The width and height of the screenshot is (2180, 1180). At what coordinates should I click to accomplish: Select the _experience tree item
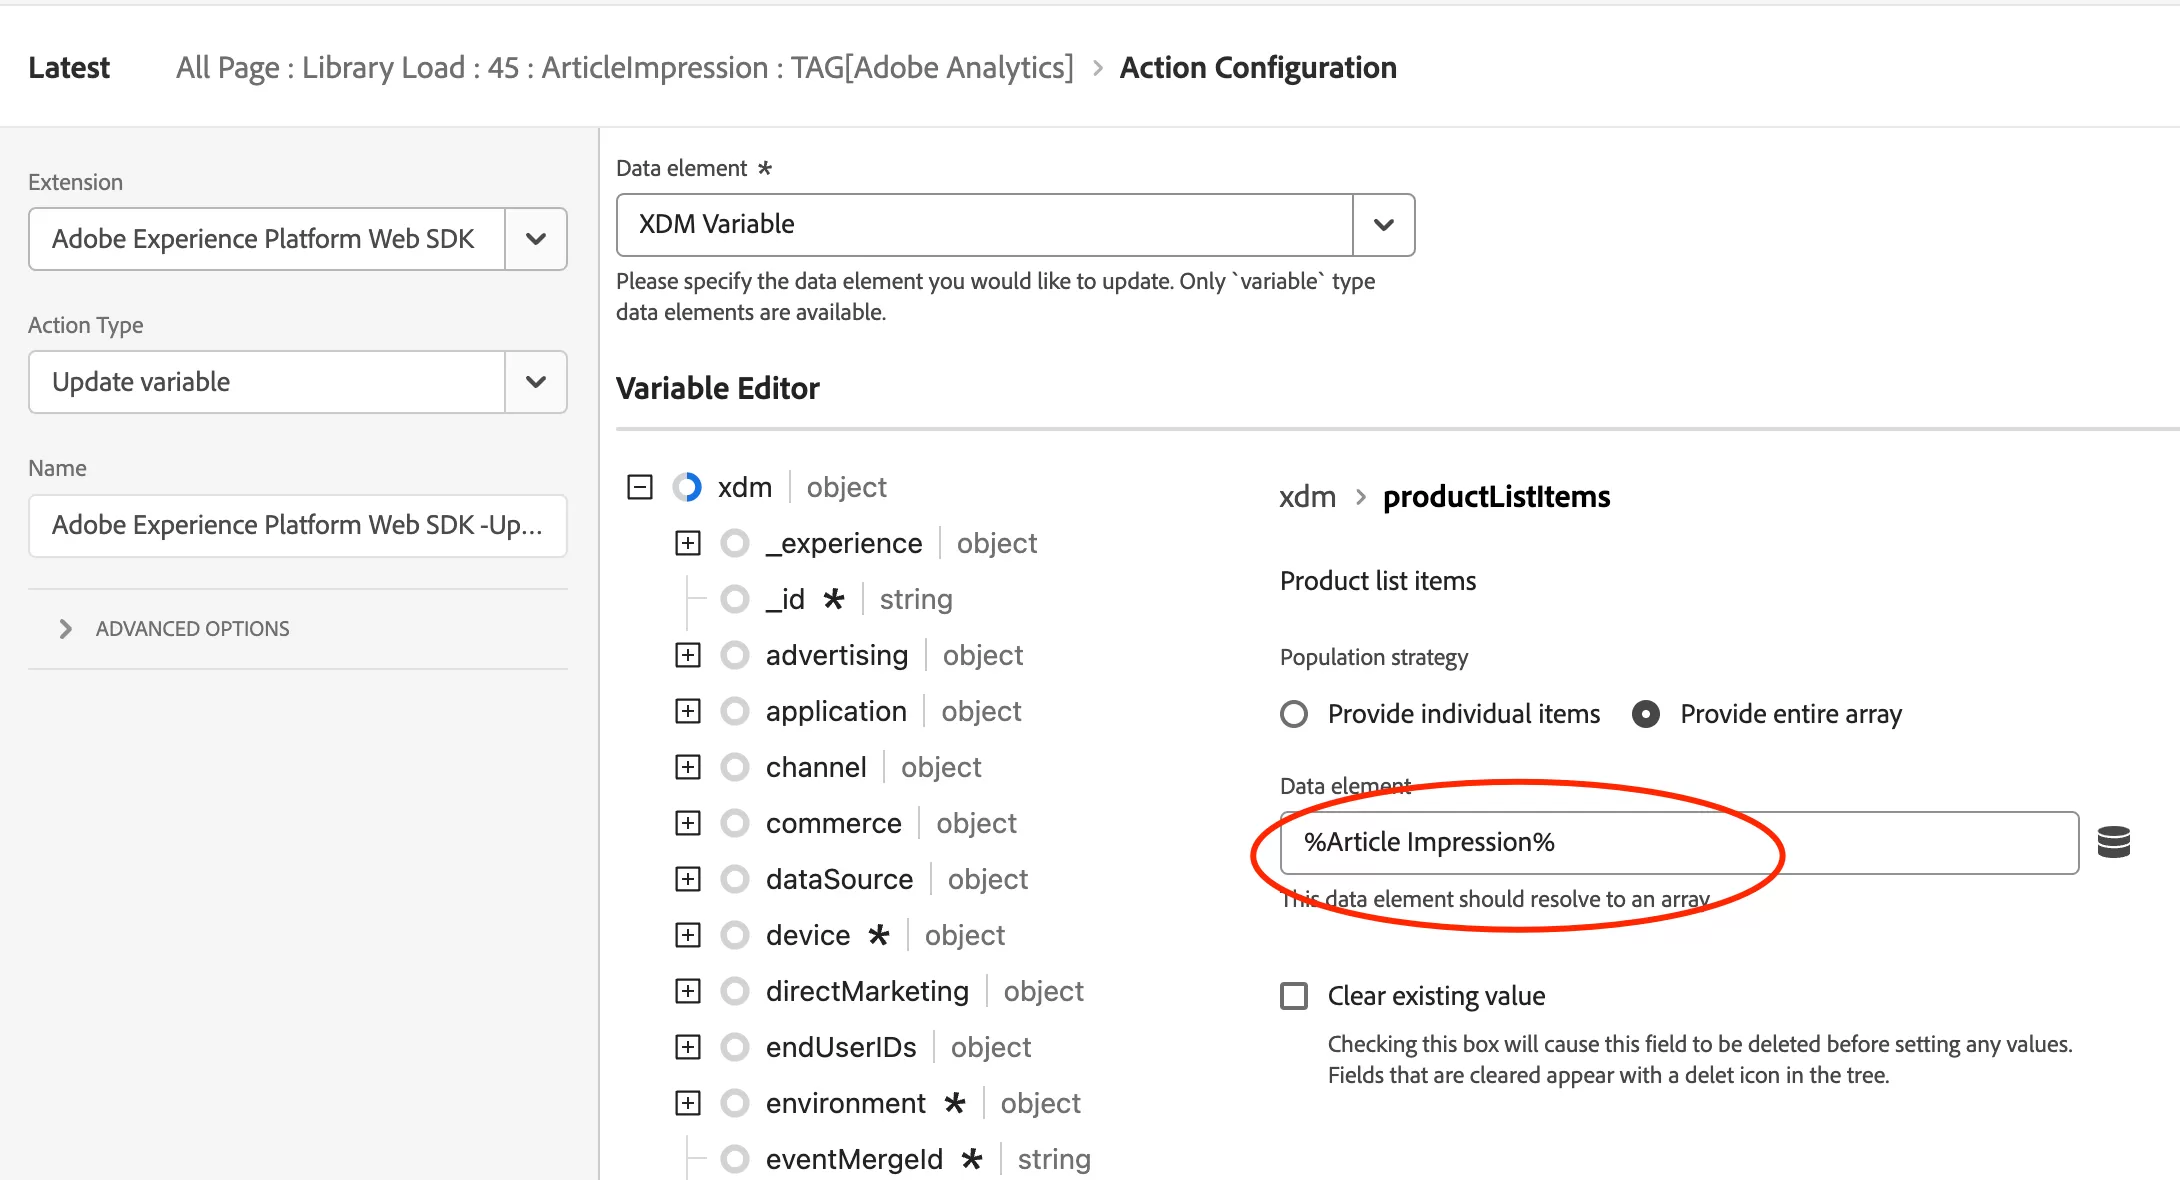point(844,543)
